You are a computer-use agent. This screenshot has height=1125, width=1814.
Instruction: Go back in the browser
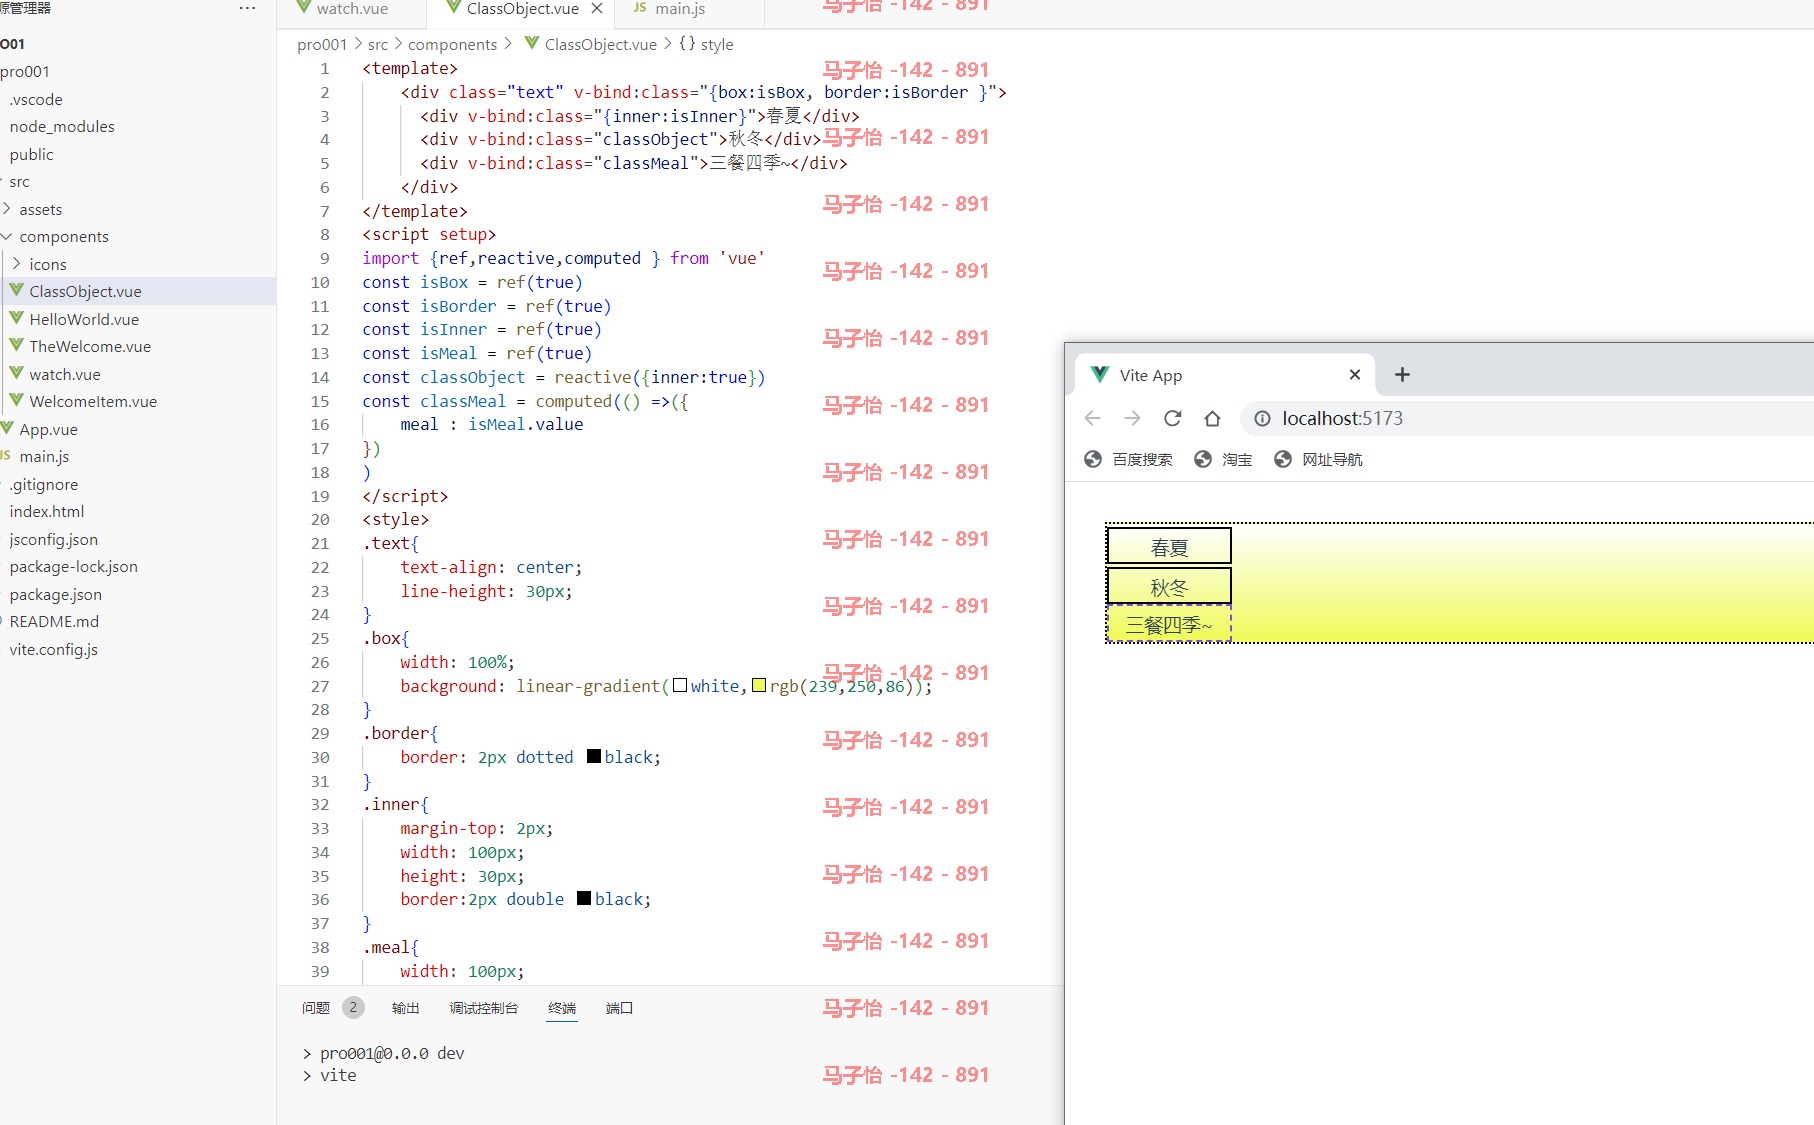point(1092,418)
